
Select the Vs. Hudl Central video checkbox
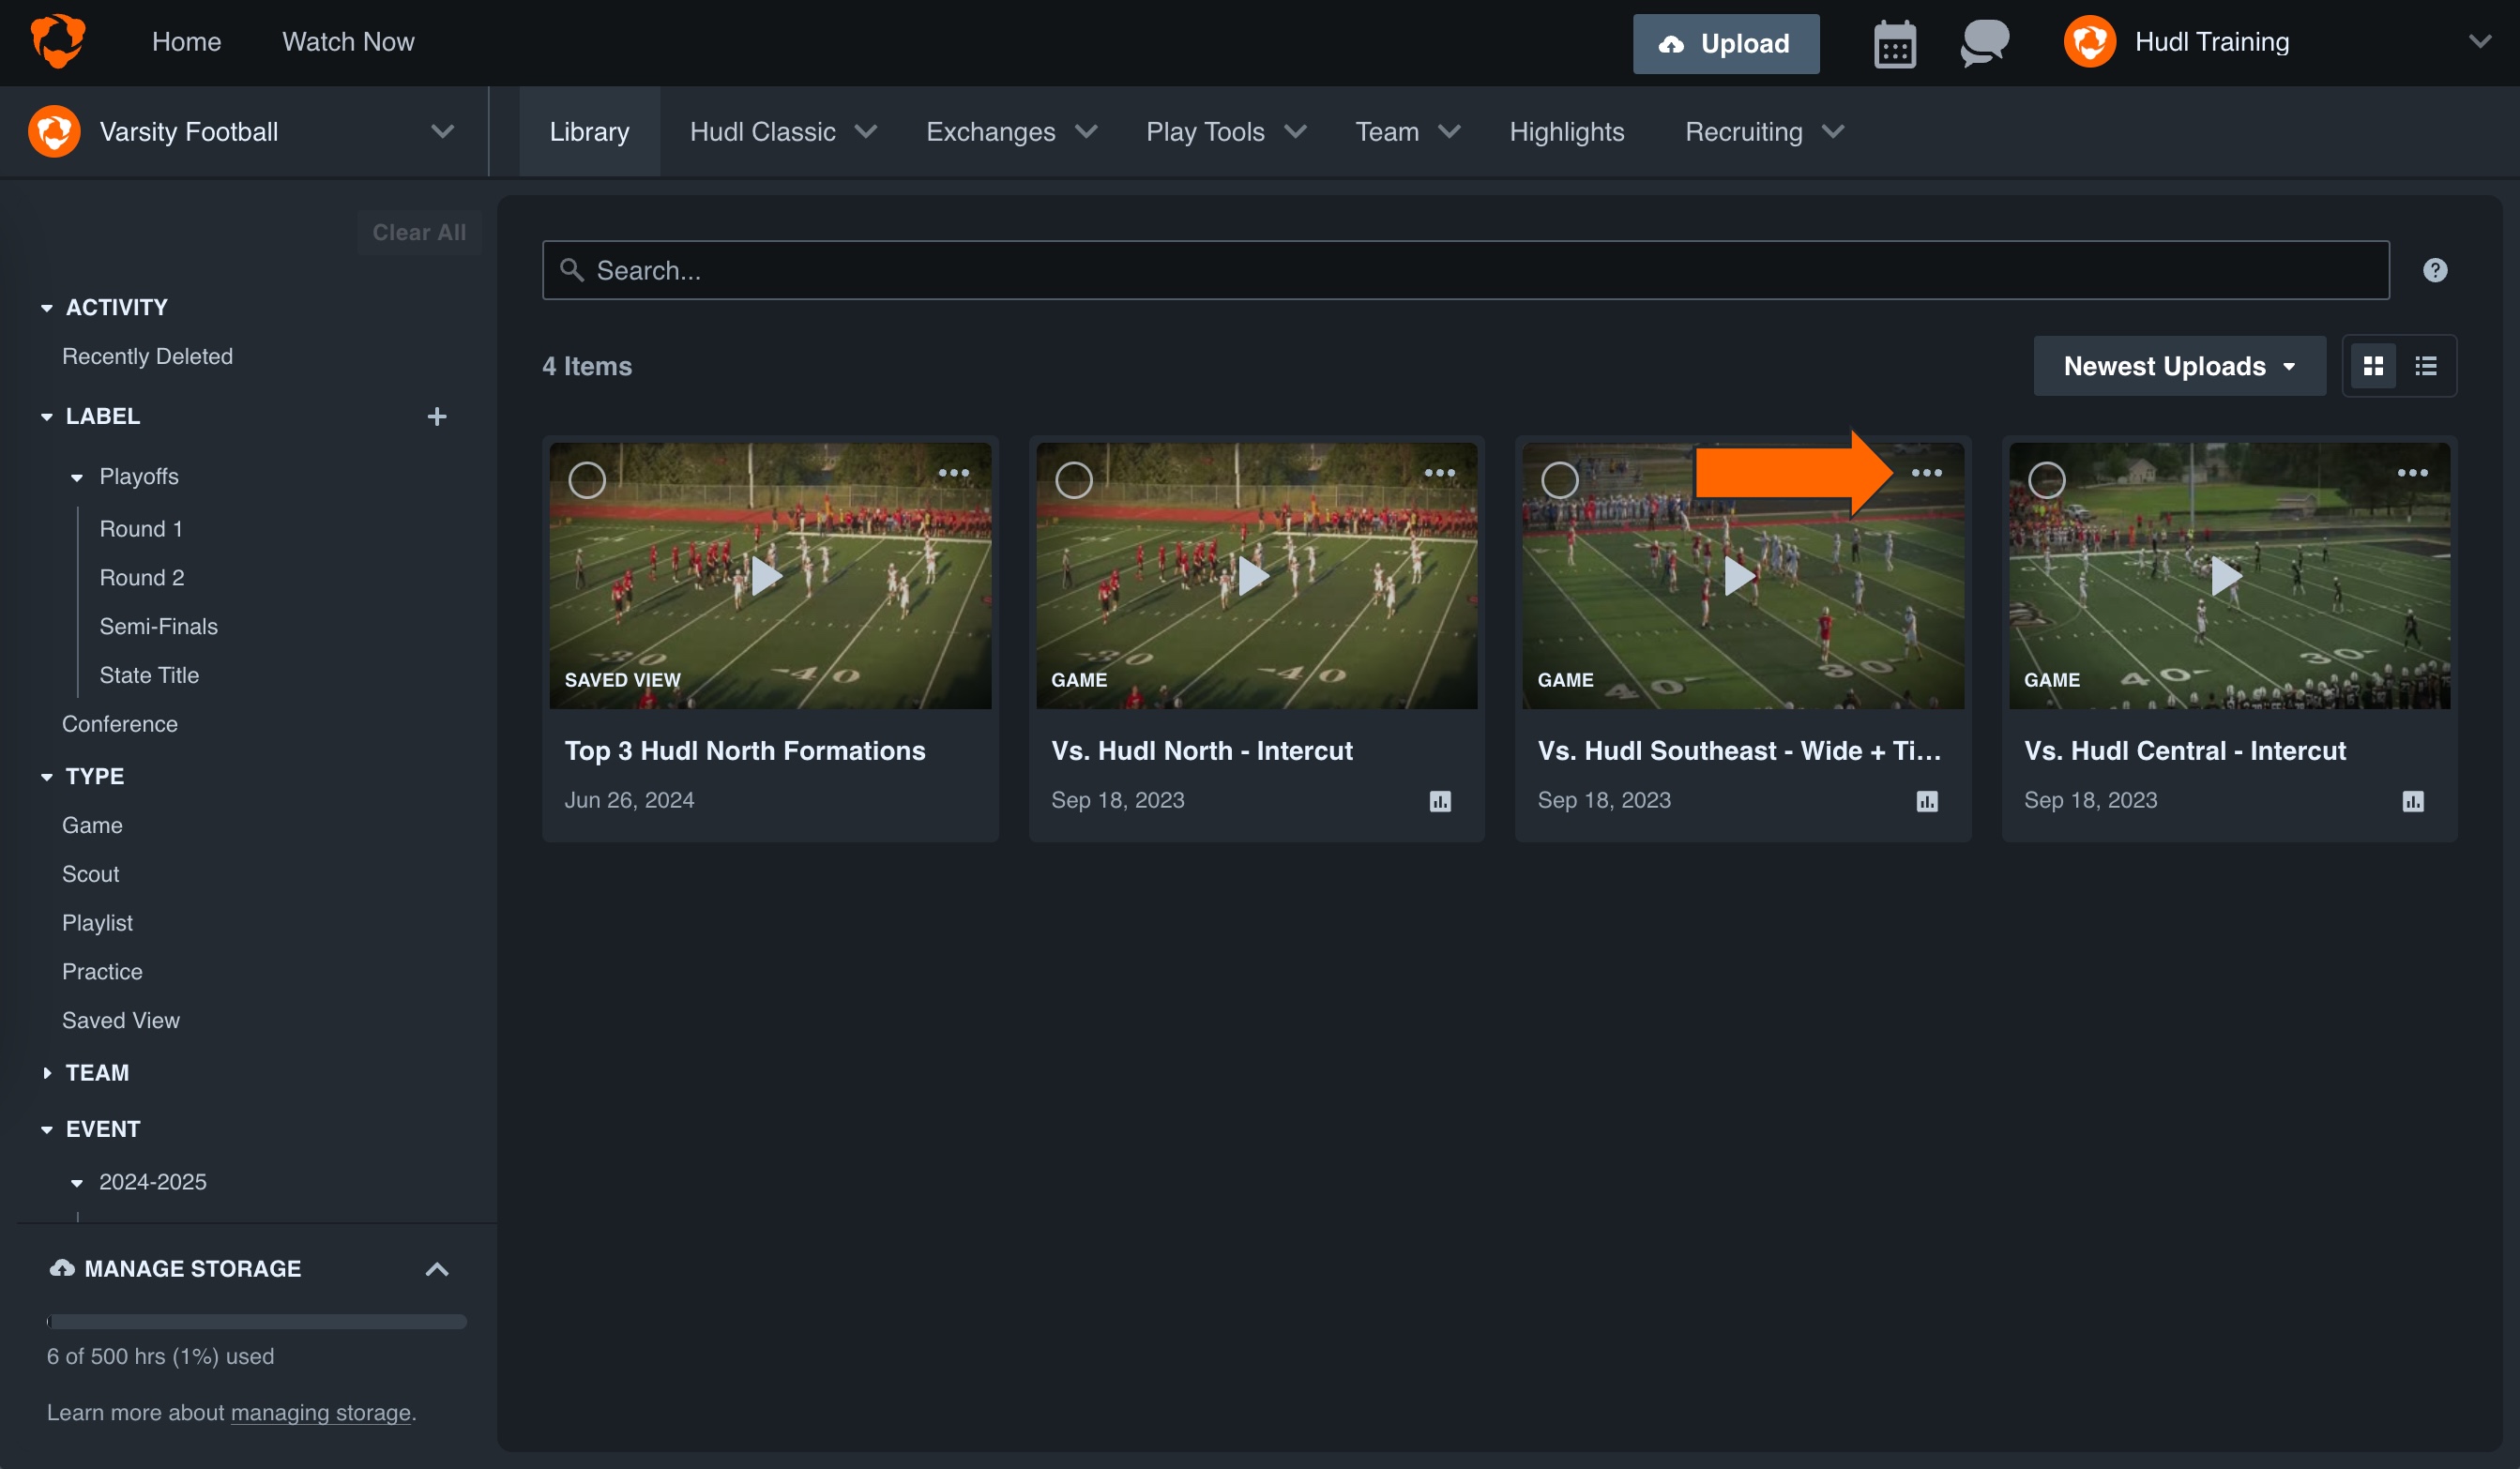[x=2046, y=480]
